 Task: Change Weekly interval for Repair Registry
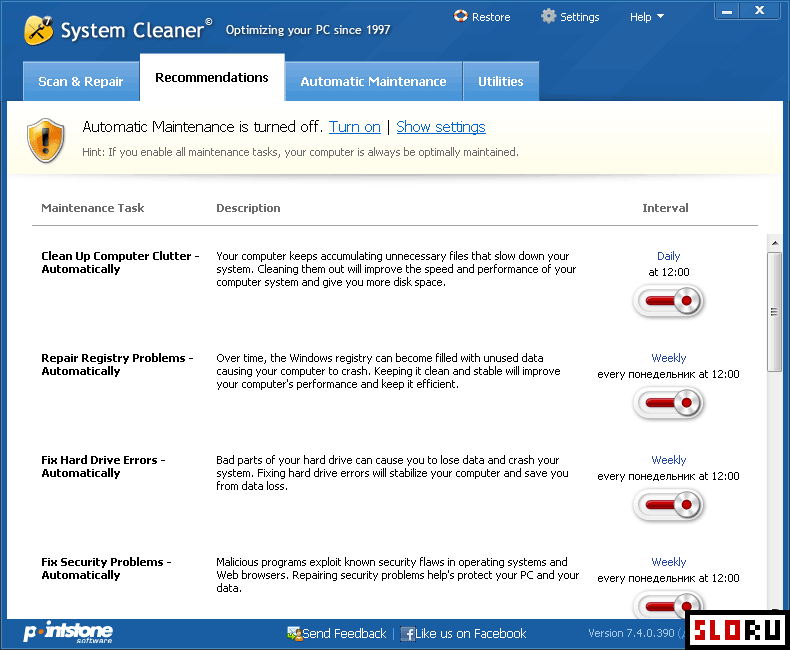click(x=668, y=358)
